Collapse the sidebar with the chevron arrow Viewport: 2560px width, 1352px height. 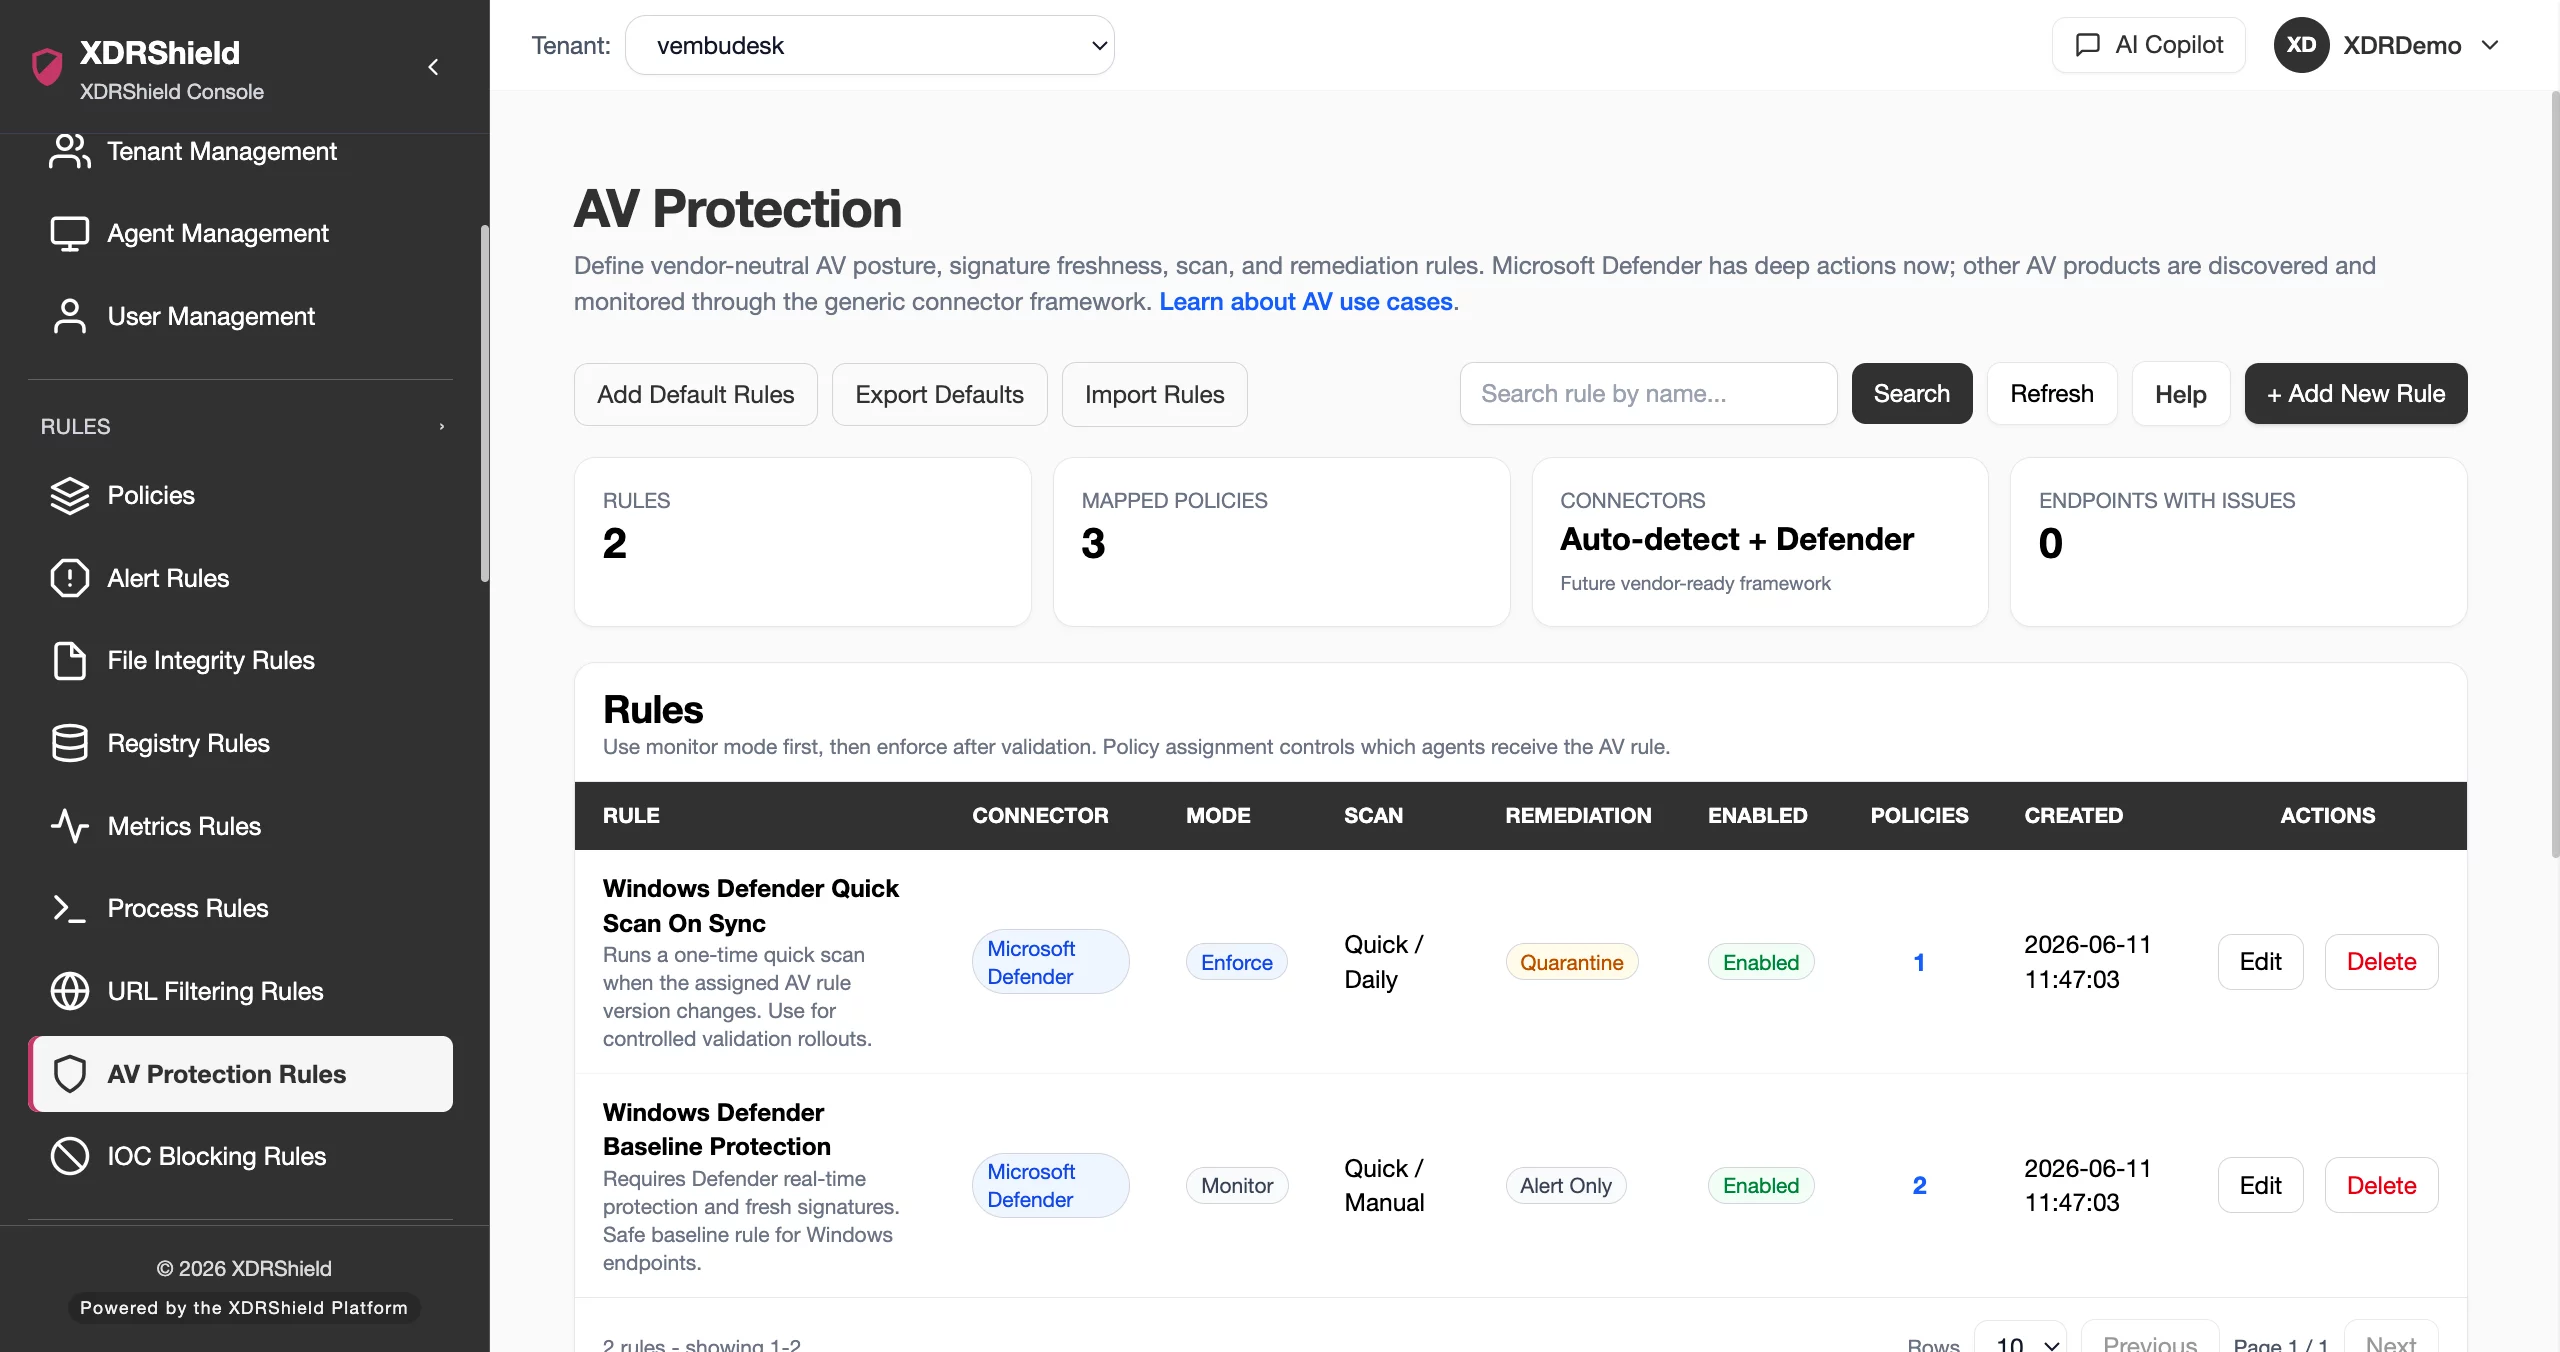click(433, 67)
